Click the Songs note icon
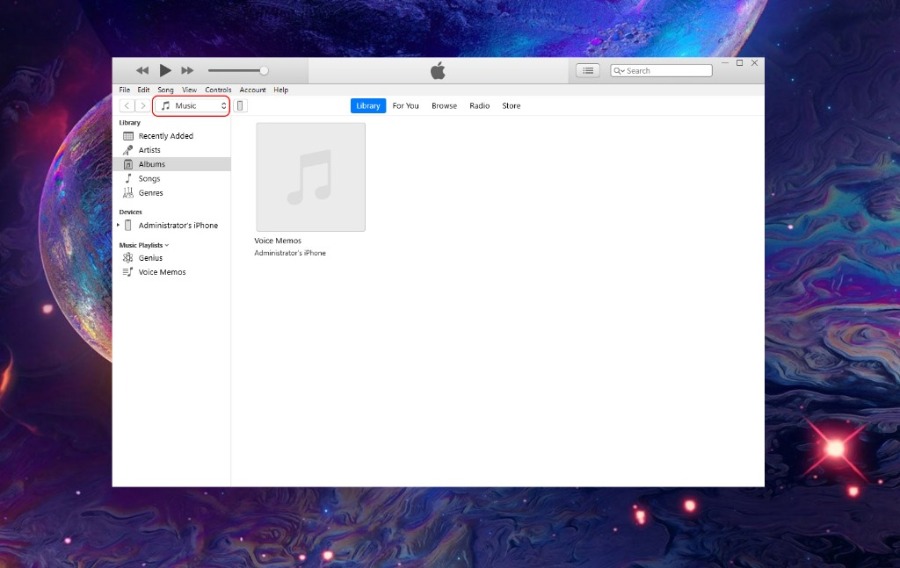The image size is (900, 568). [x=129, y=178]
